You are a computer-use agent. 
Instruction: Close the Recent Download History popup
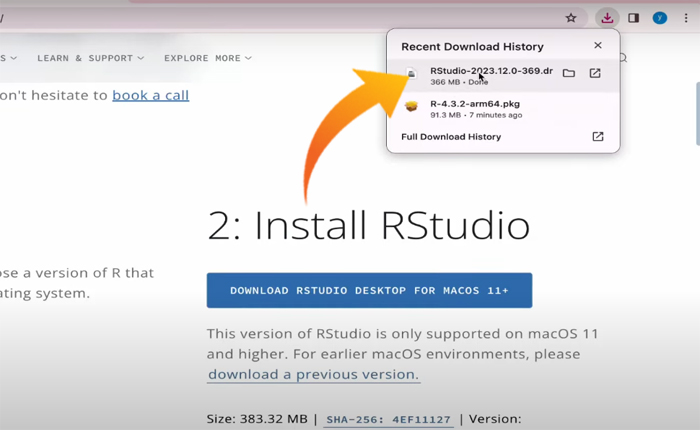pyautogui.click(x=598, y=46)
